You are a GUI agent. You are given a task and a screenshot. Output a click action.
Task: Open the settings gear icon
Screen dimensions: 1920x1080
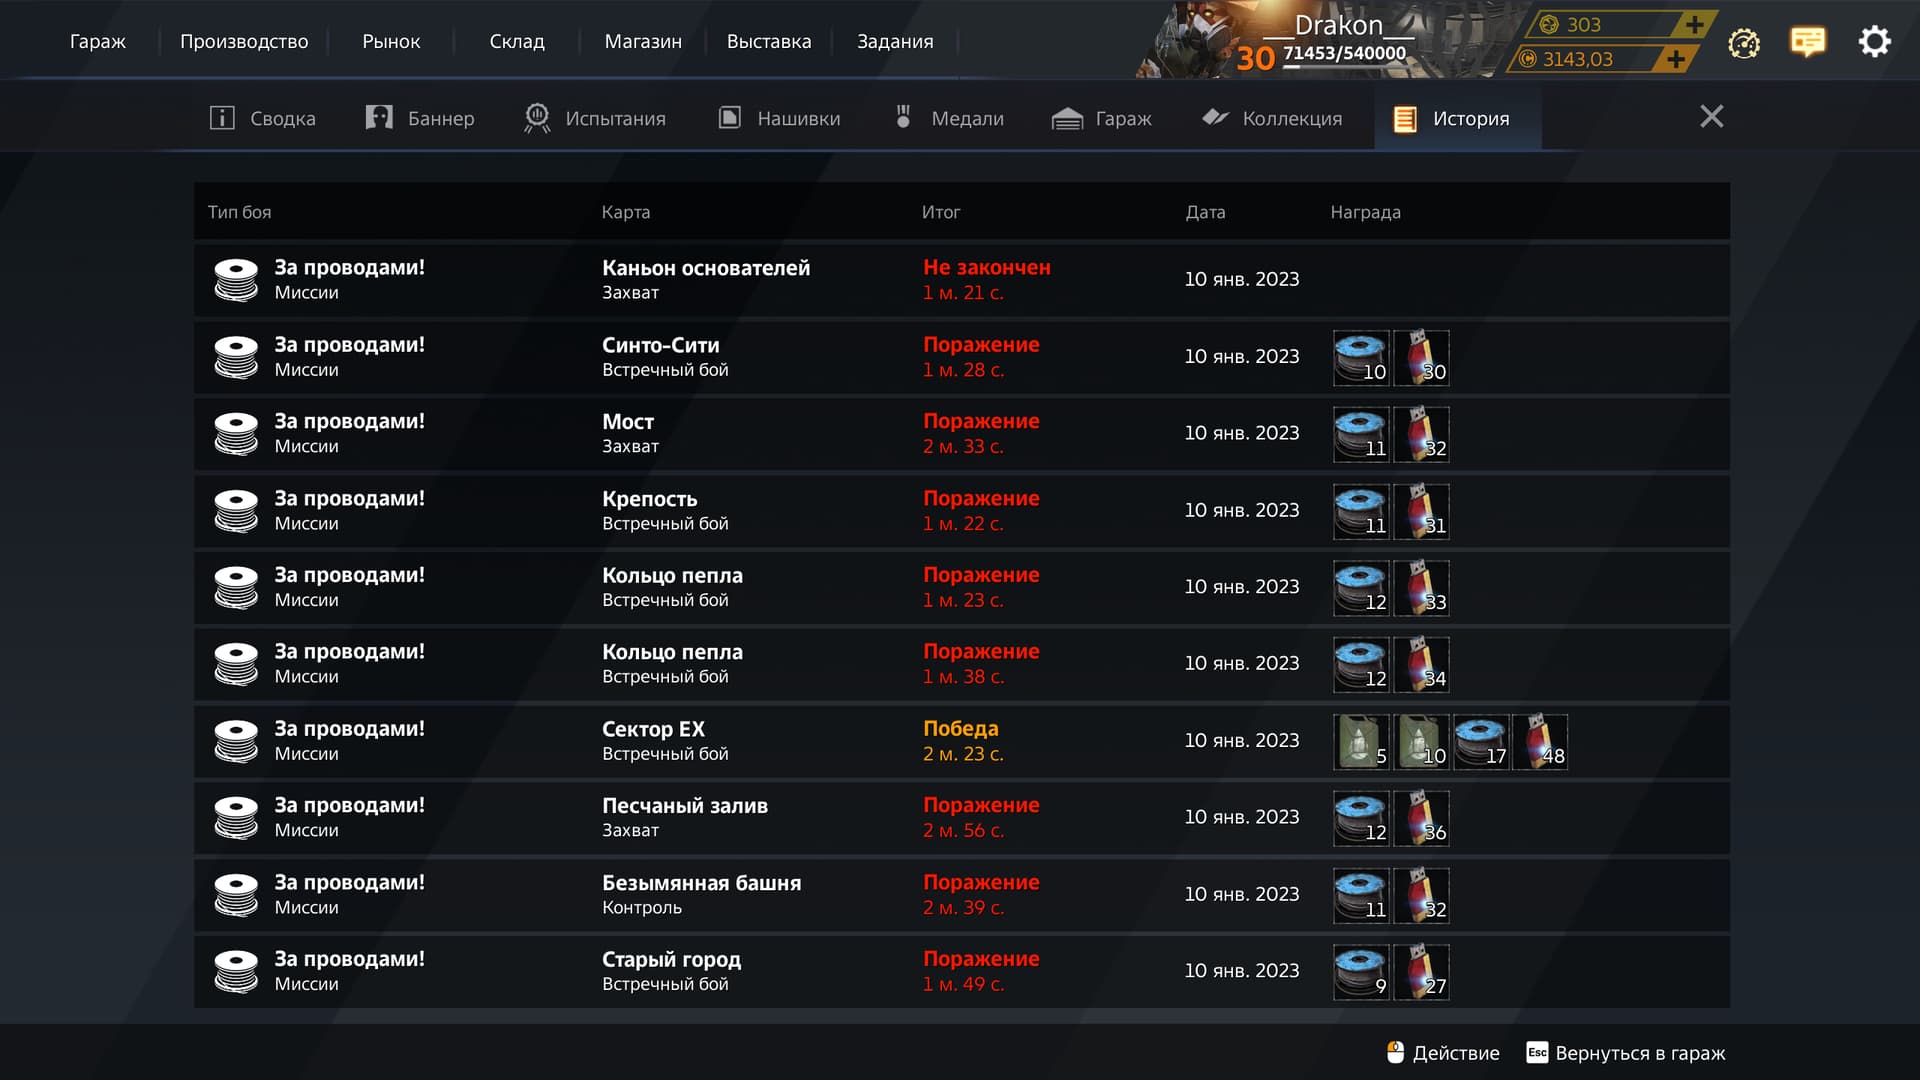tap(1874, 42)
